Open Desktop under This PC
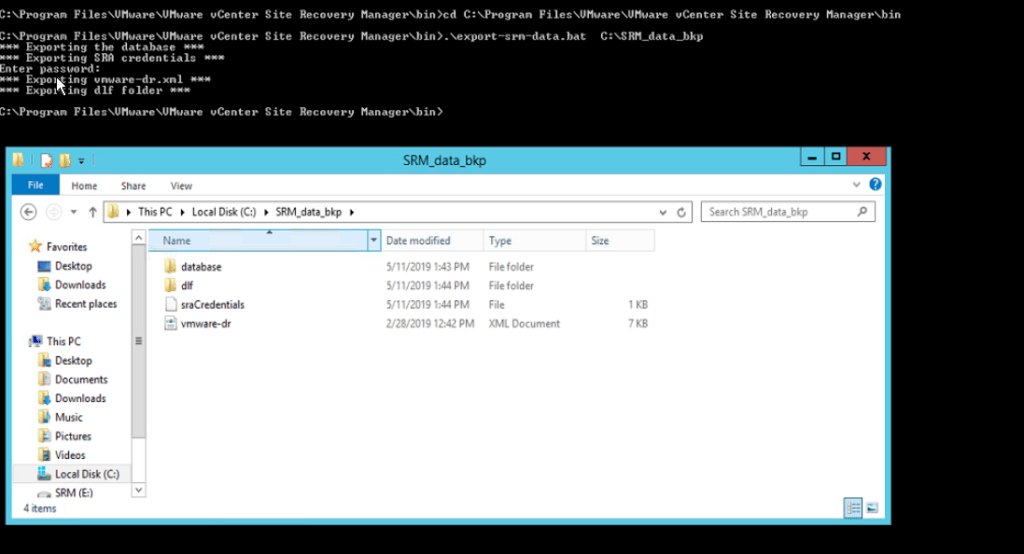The width and height of the screenshot is (1024, 554). click(73, 361)
